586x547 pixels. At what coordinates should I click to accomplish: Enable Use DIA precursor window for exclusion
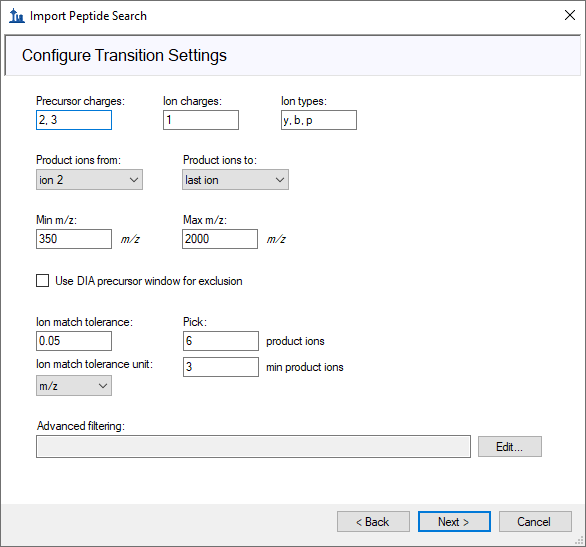click(x=42, y=281)
